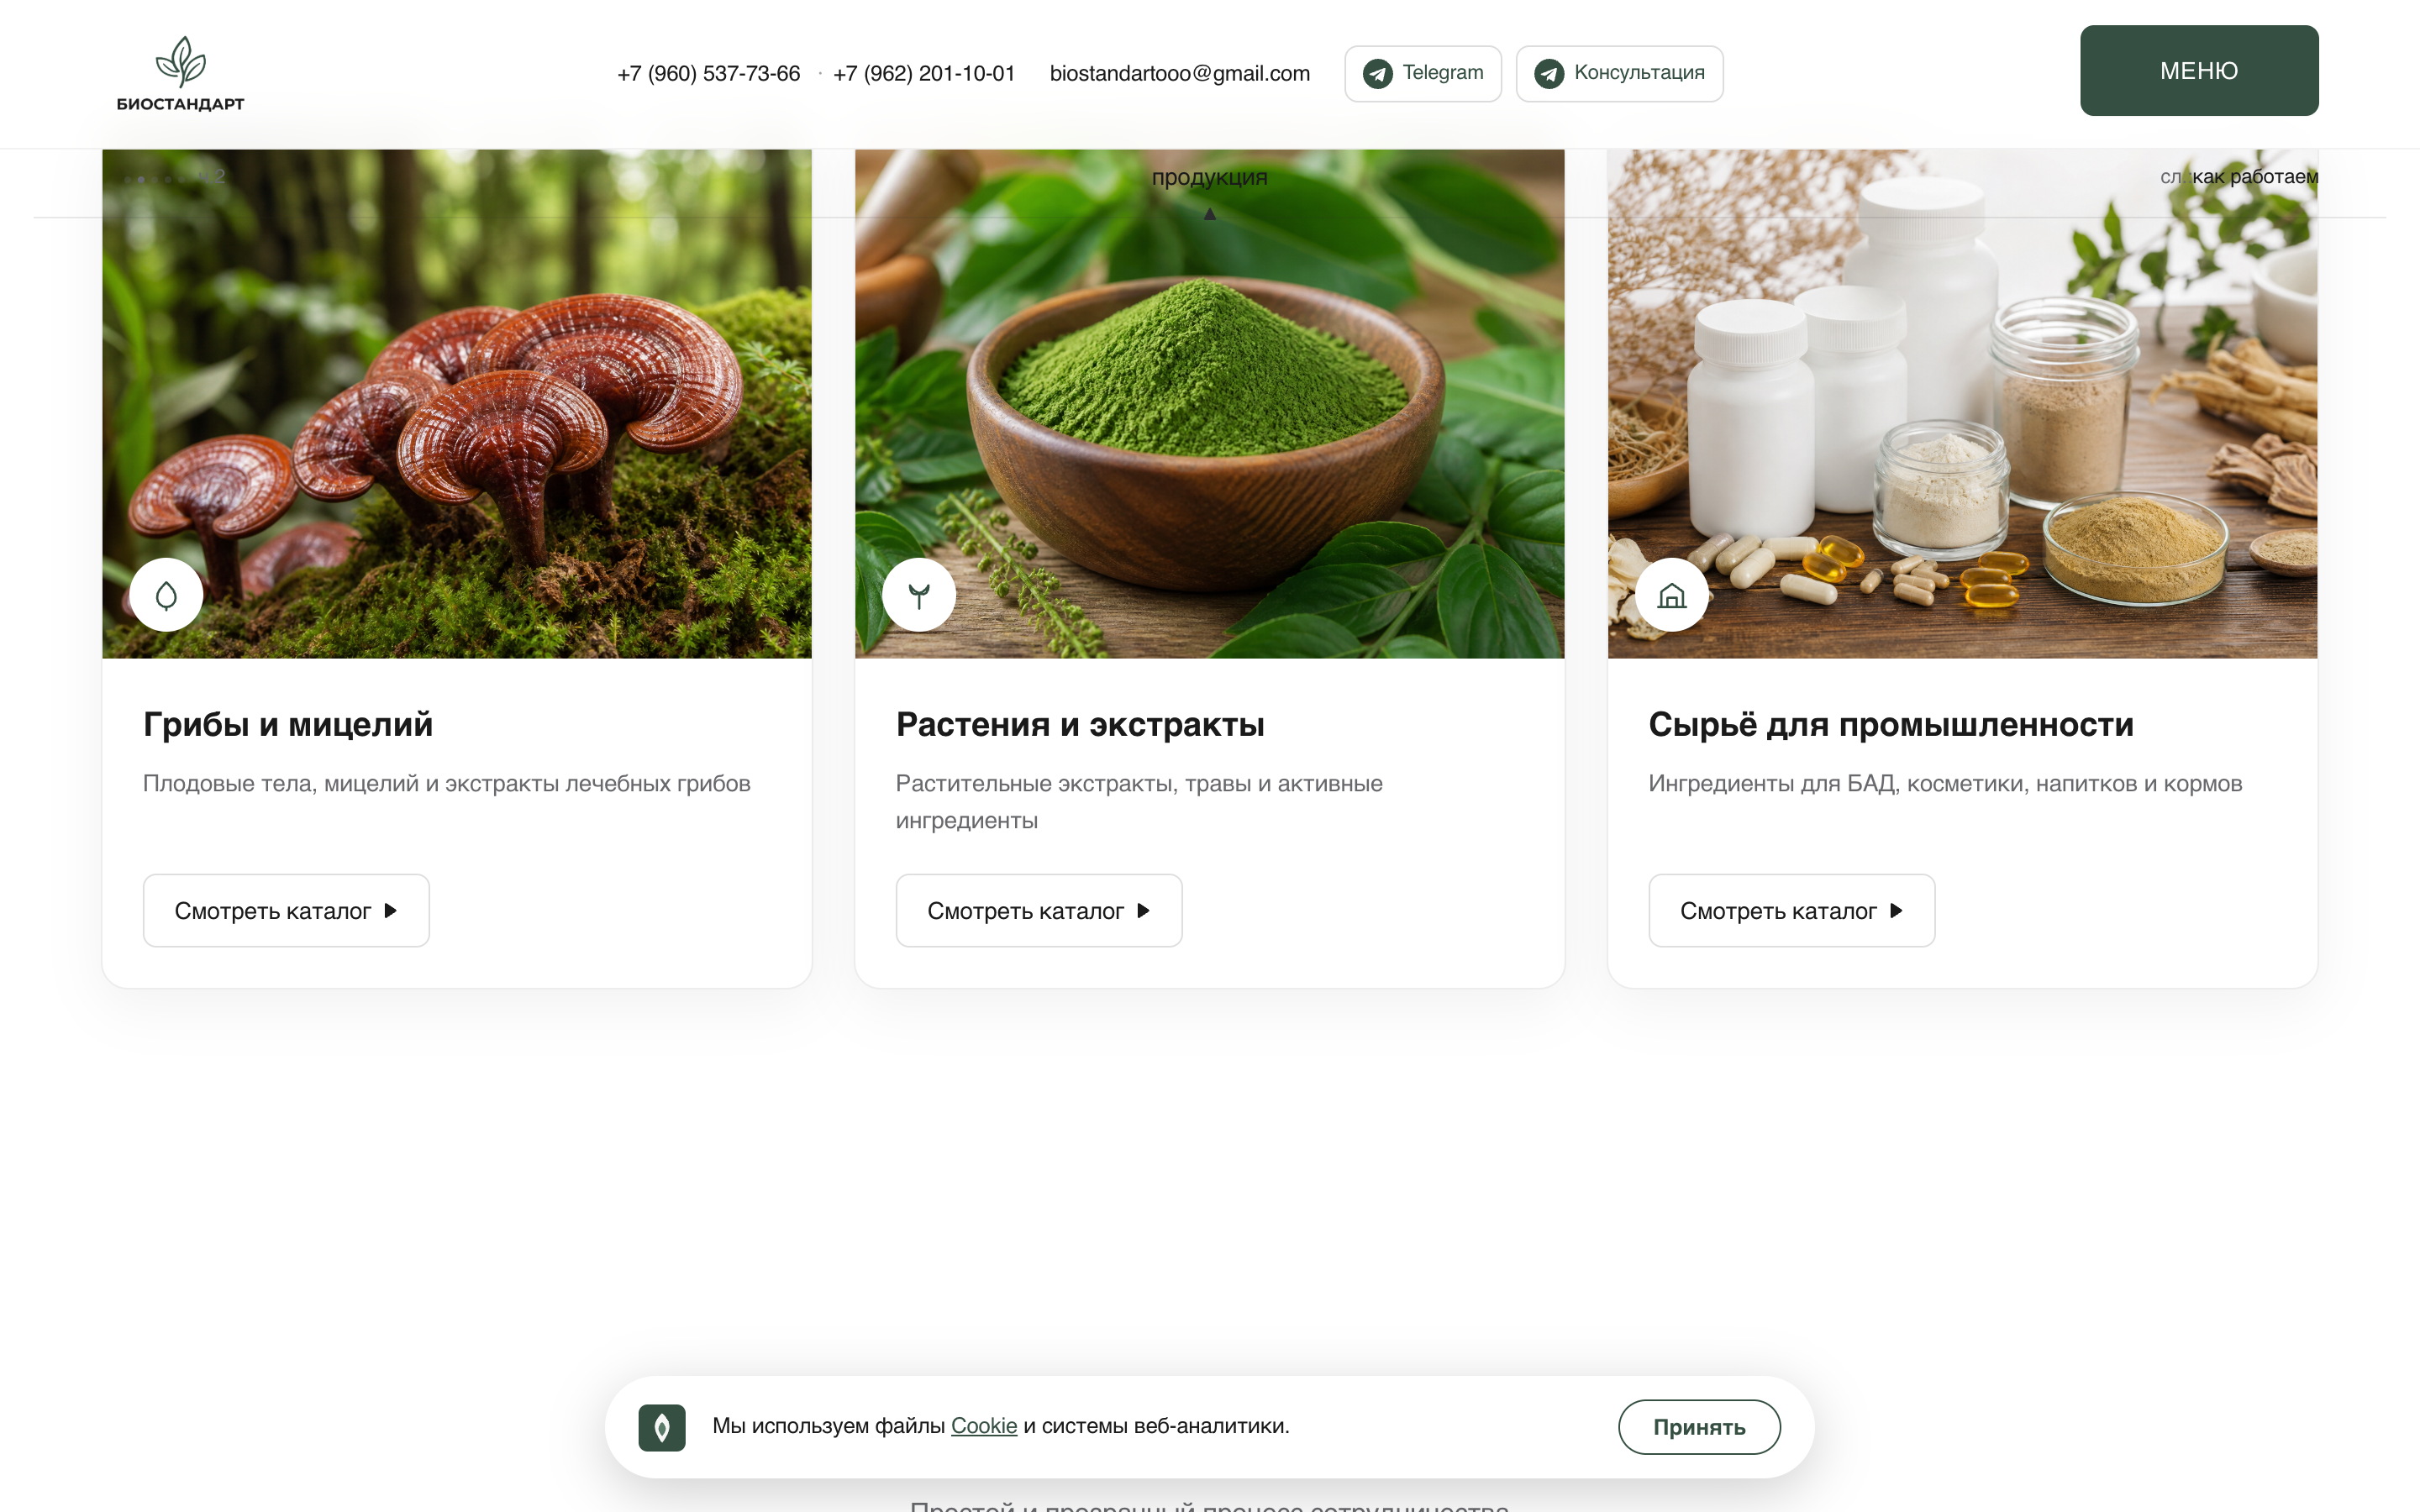This screenshot has height=1512, width=2420.
Task: Open the green powder bowl photo
Action: (x=1209, y=404)
